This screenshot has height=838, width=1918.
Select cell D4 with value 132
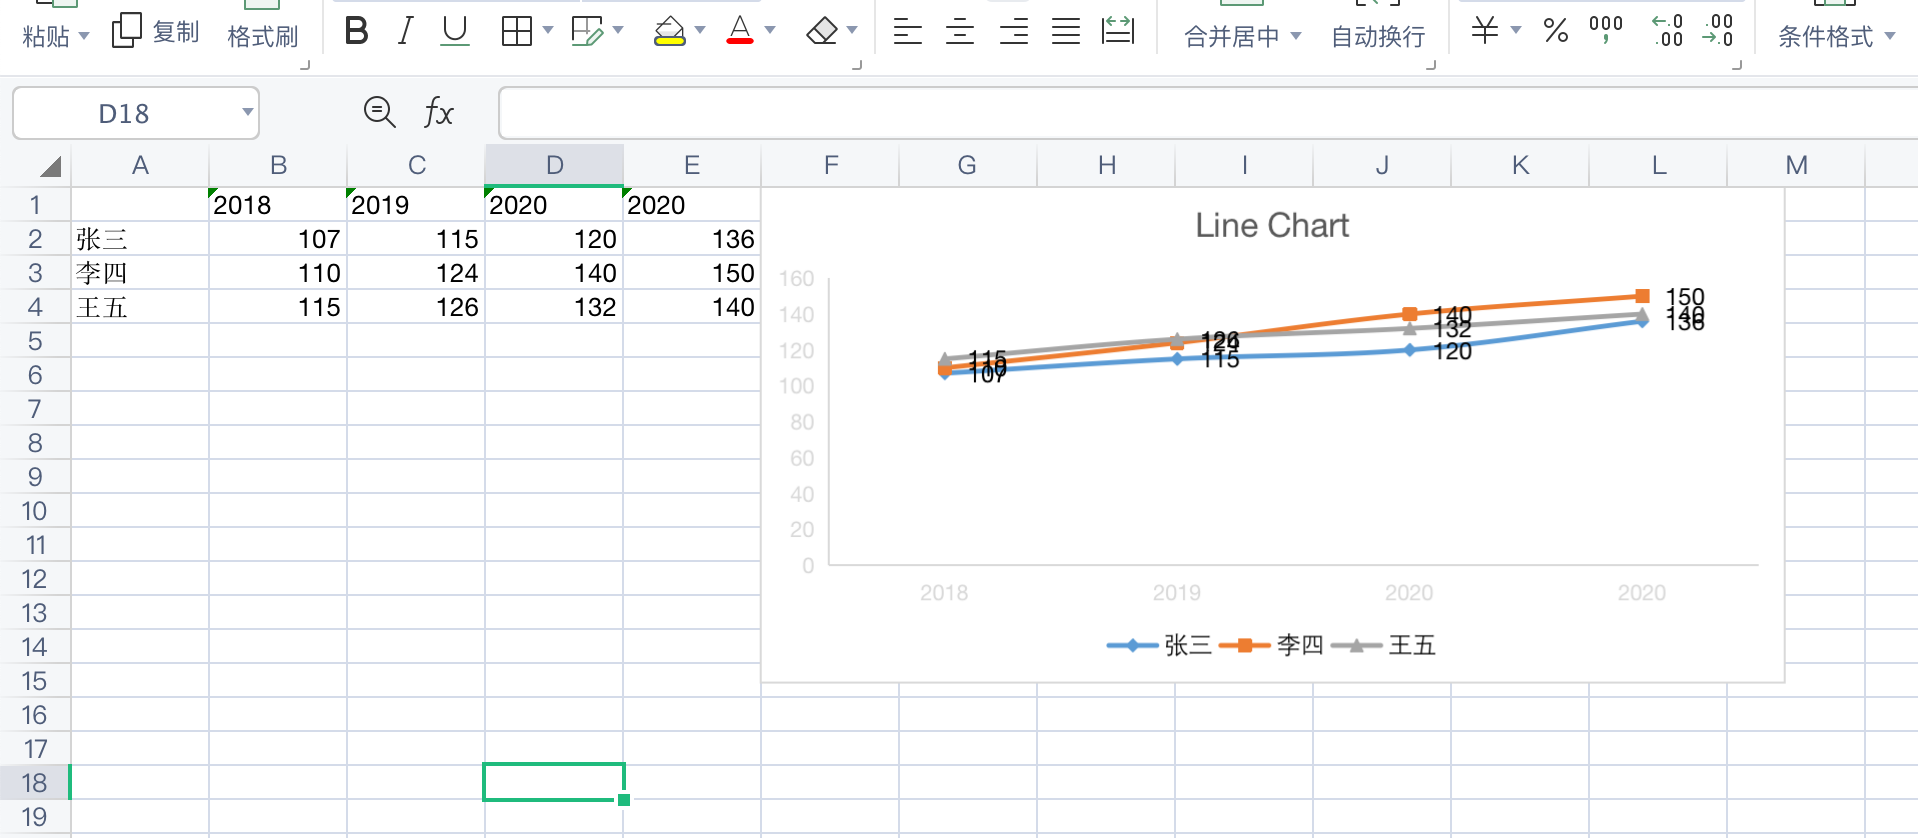[554, 307]
